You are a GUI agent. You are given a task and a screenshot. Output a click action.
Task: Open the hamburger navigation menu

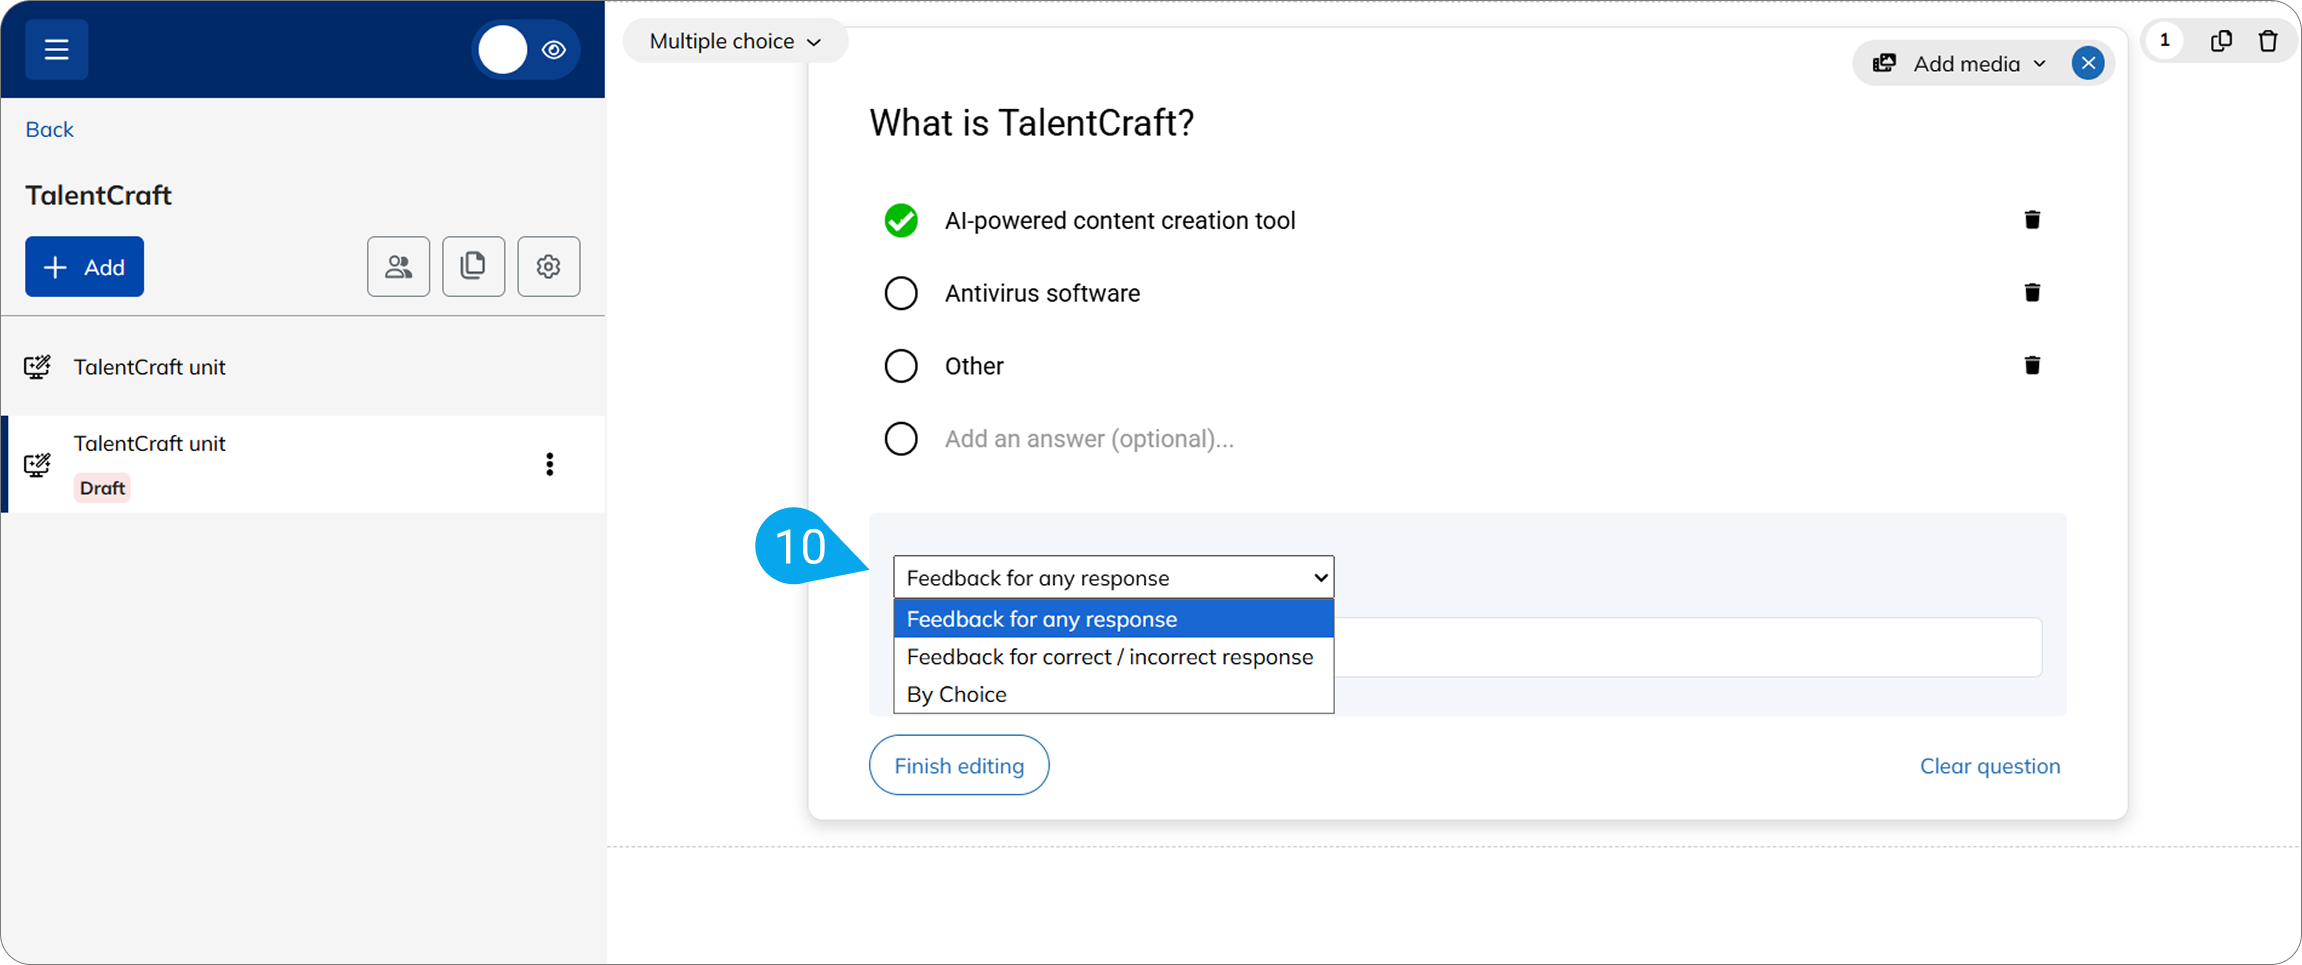point(56,48)
